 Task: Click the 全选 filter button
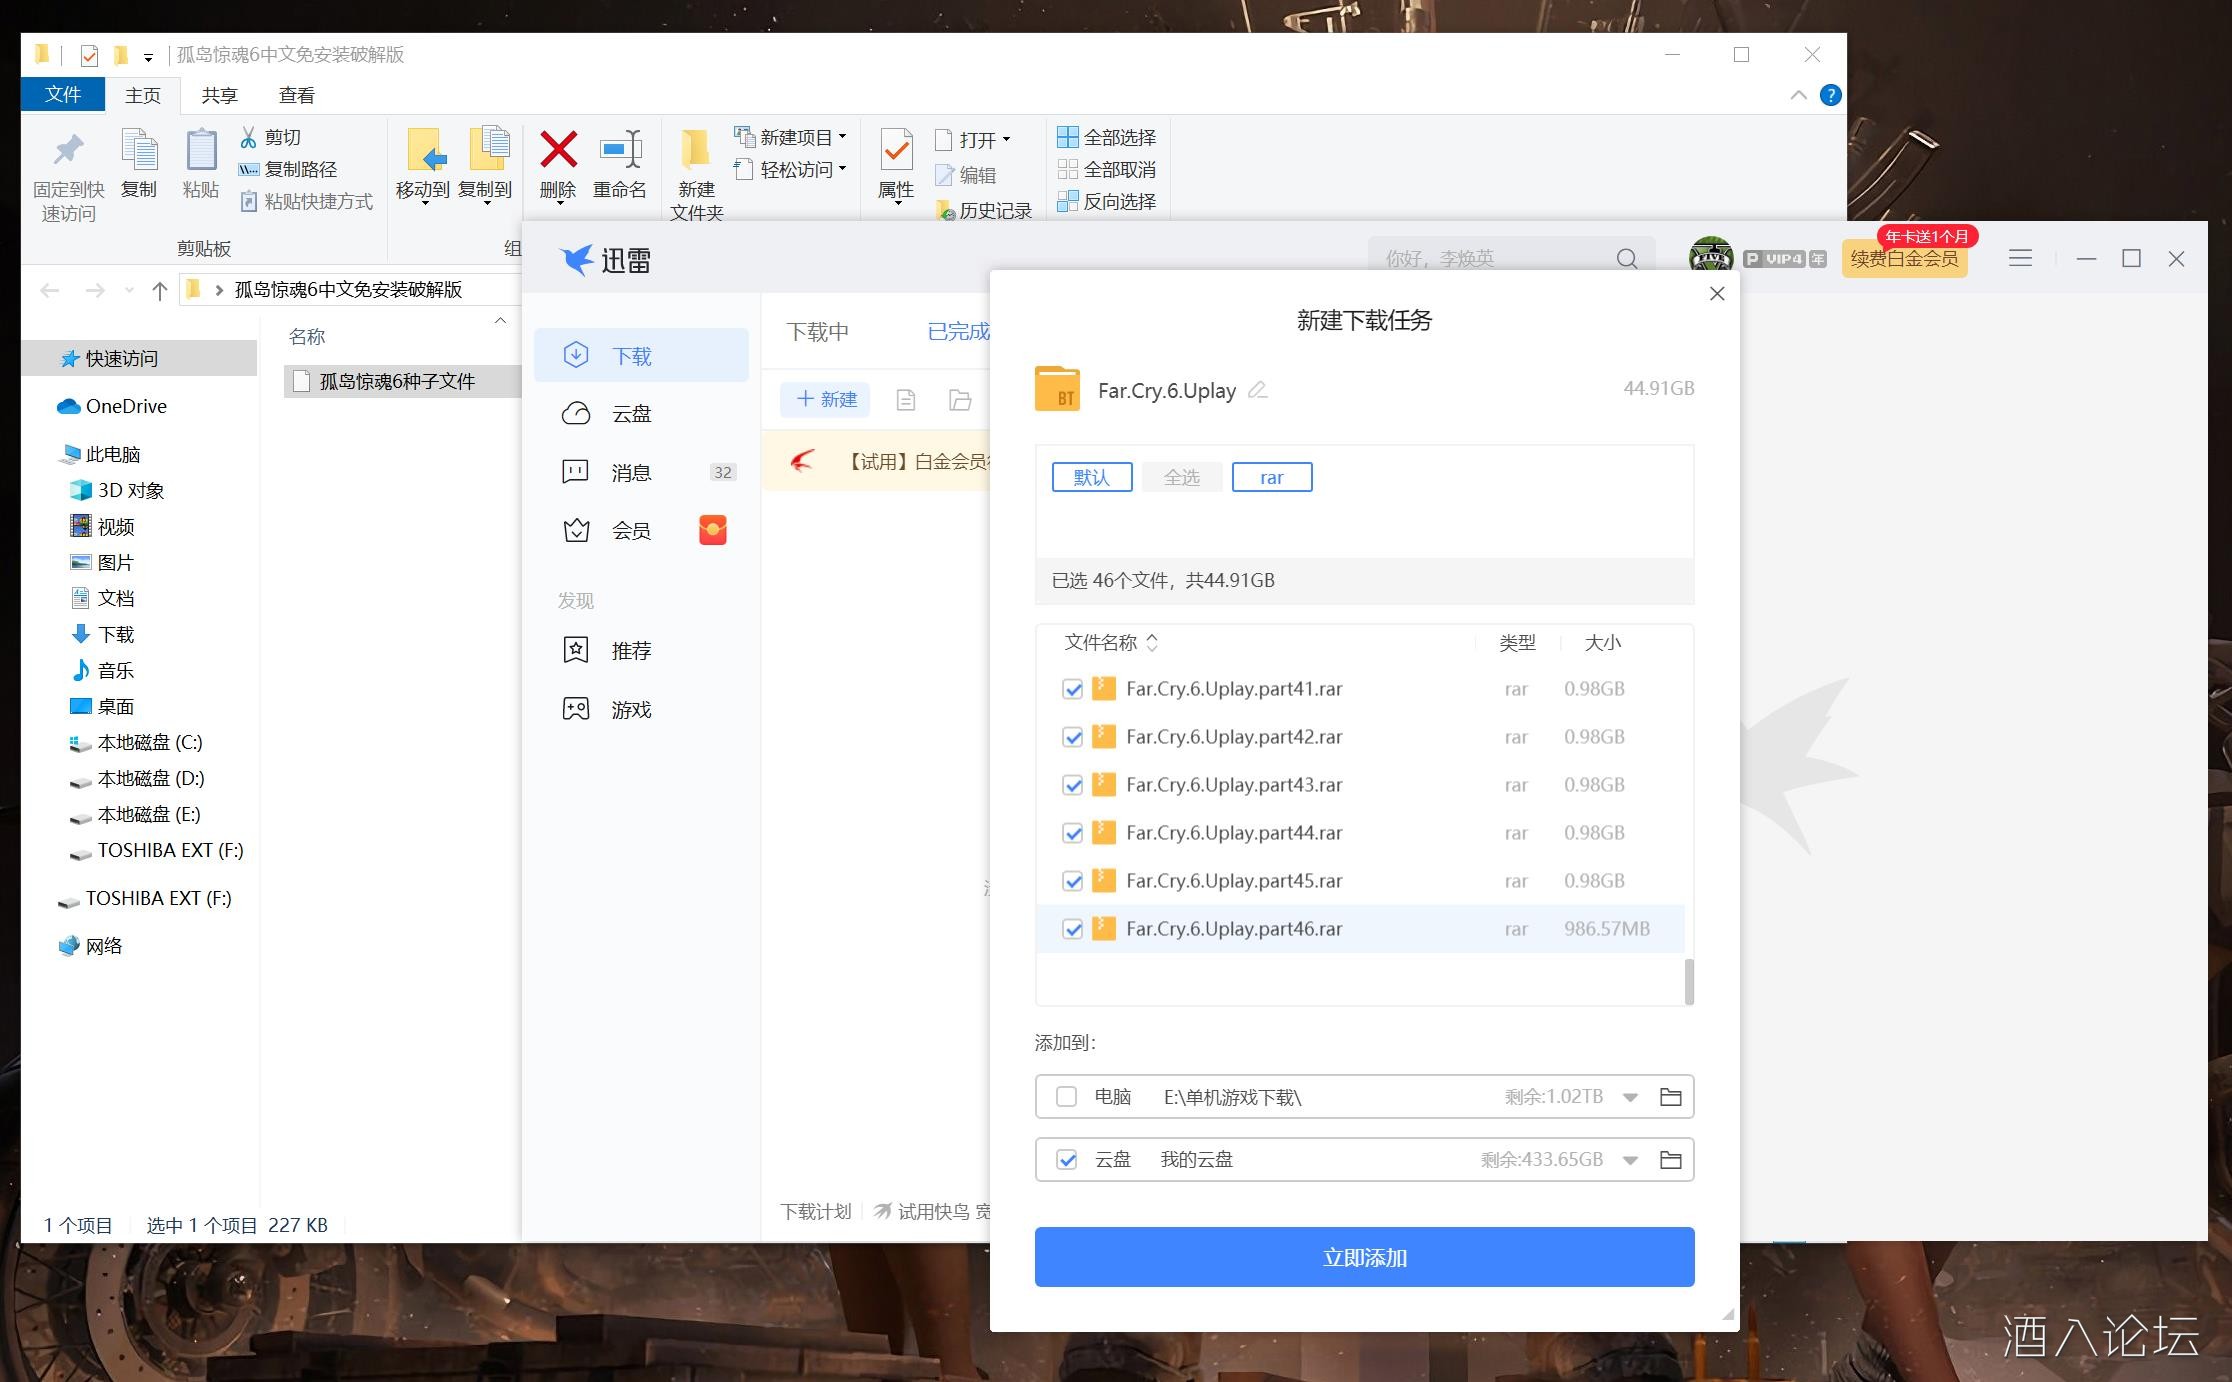(x=1182, y=477)
